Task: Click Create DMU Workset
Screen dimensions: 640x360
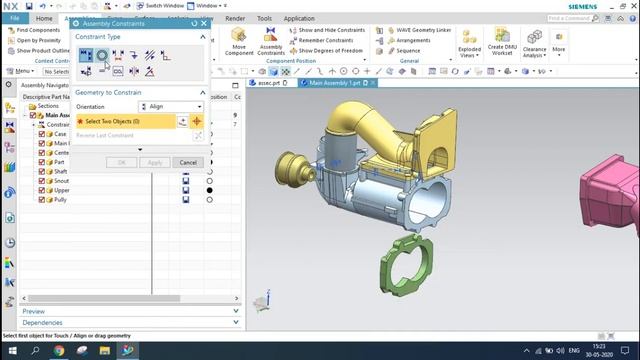Action: (502, 41)
